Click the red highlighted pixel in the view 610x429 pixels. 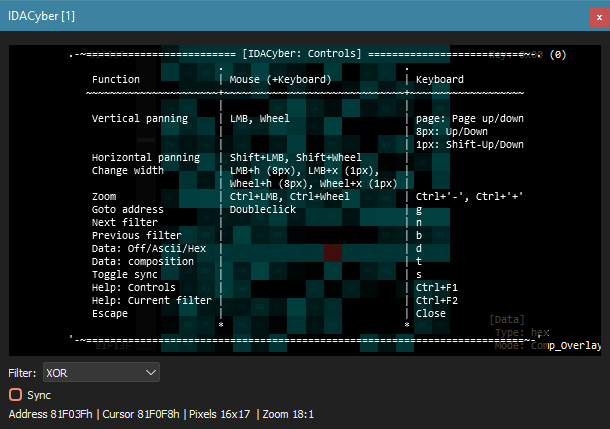tap(333, 252)
